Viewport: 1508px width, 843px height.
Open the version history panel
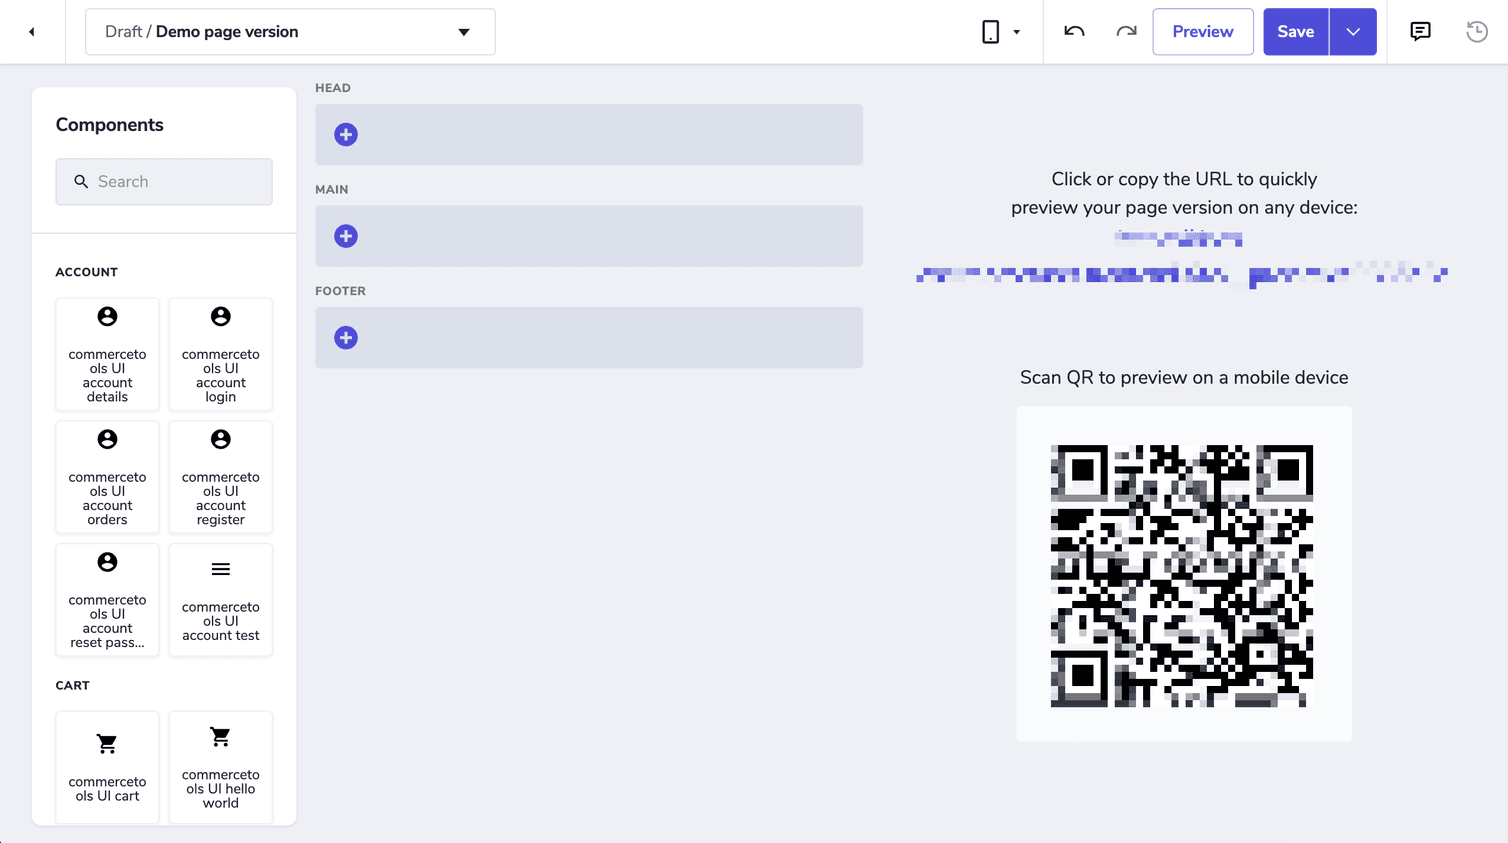coord(1477,31)
